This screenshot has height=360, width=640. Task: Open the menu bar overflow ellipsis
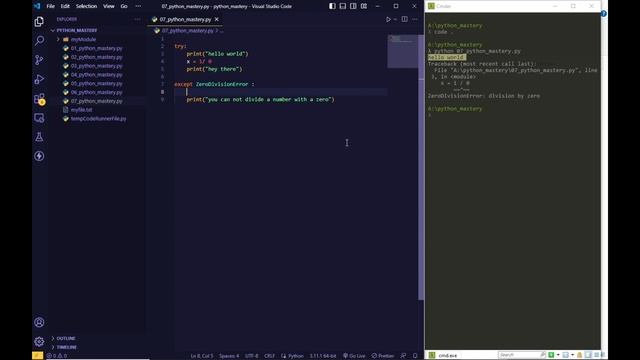point(138,6)
